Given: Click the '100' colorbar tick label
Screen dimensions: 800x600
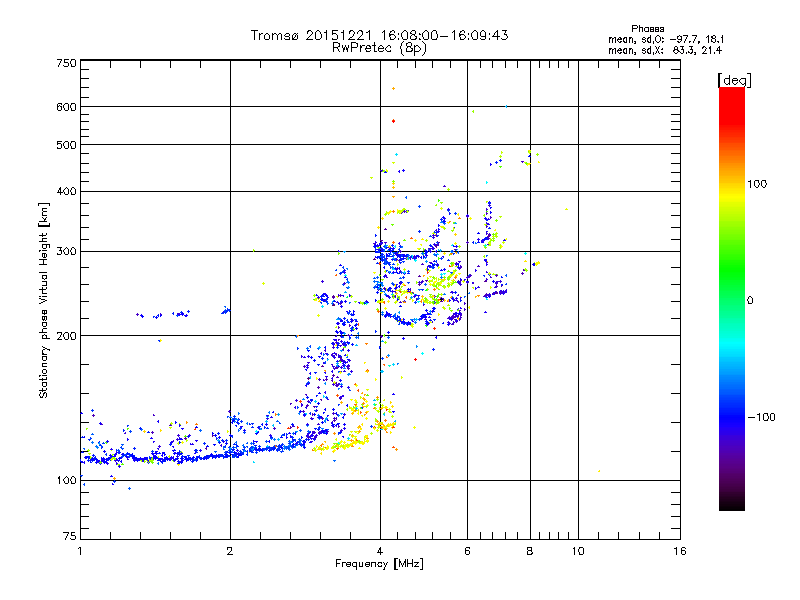Looking at the screenshot, I should tap(757, 184).
